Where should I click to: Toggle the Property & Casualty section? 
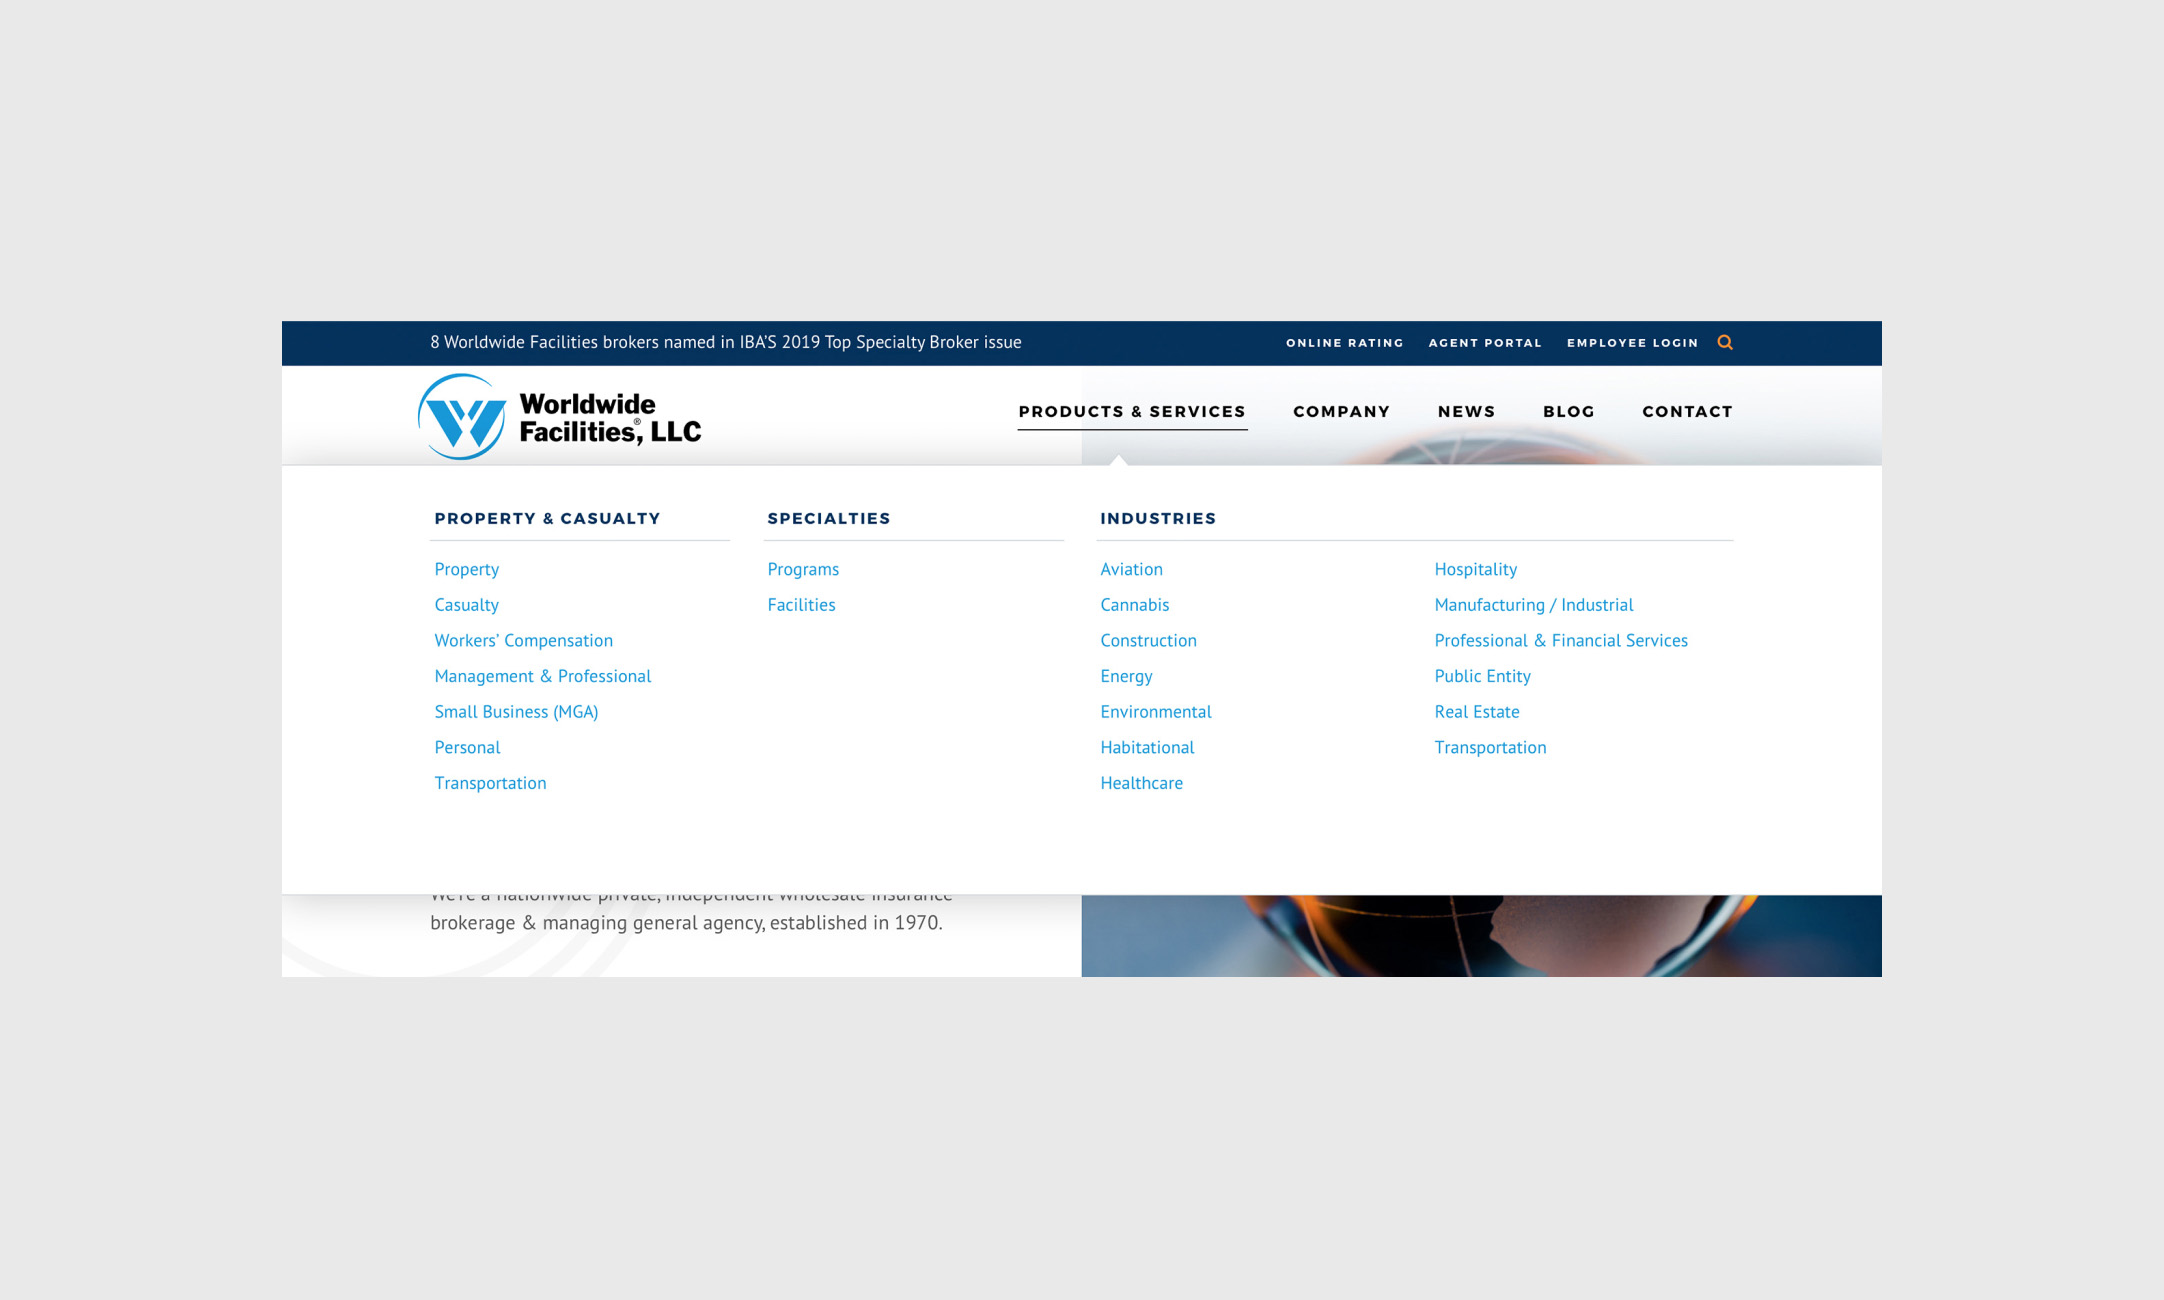(x=547, y=518)
